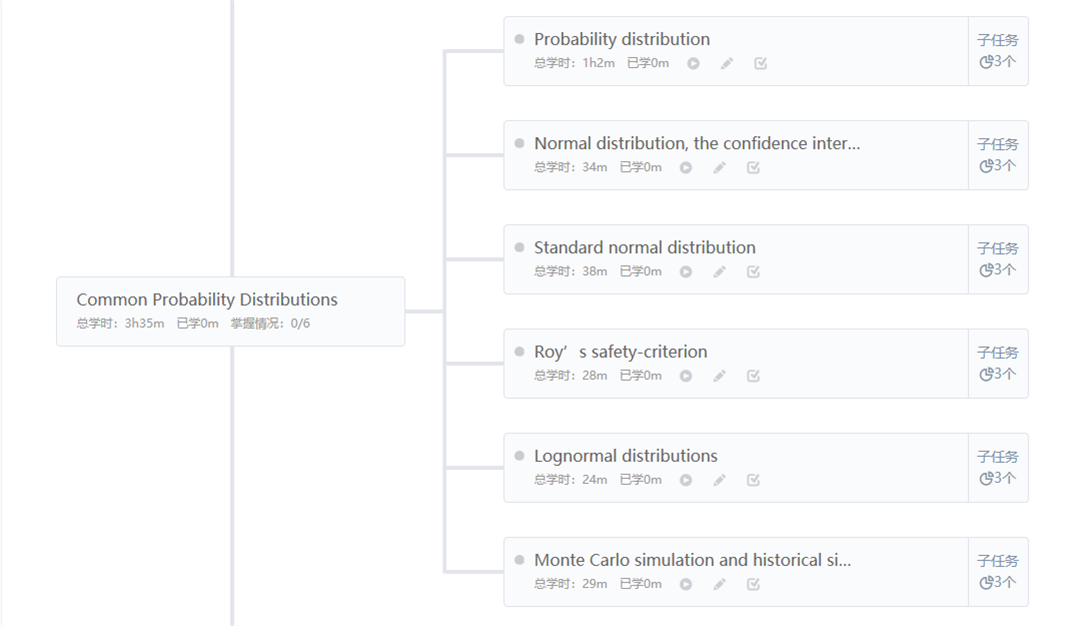1072x626 pixels.
Task: Edit the Monte Carlo simulation item
Action: tap(719, 584)
